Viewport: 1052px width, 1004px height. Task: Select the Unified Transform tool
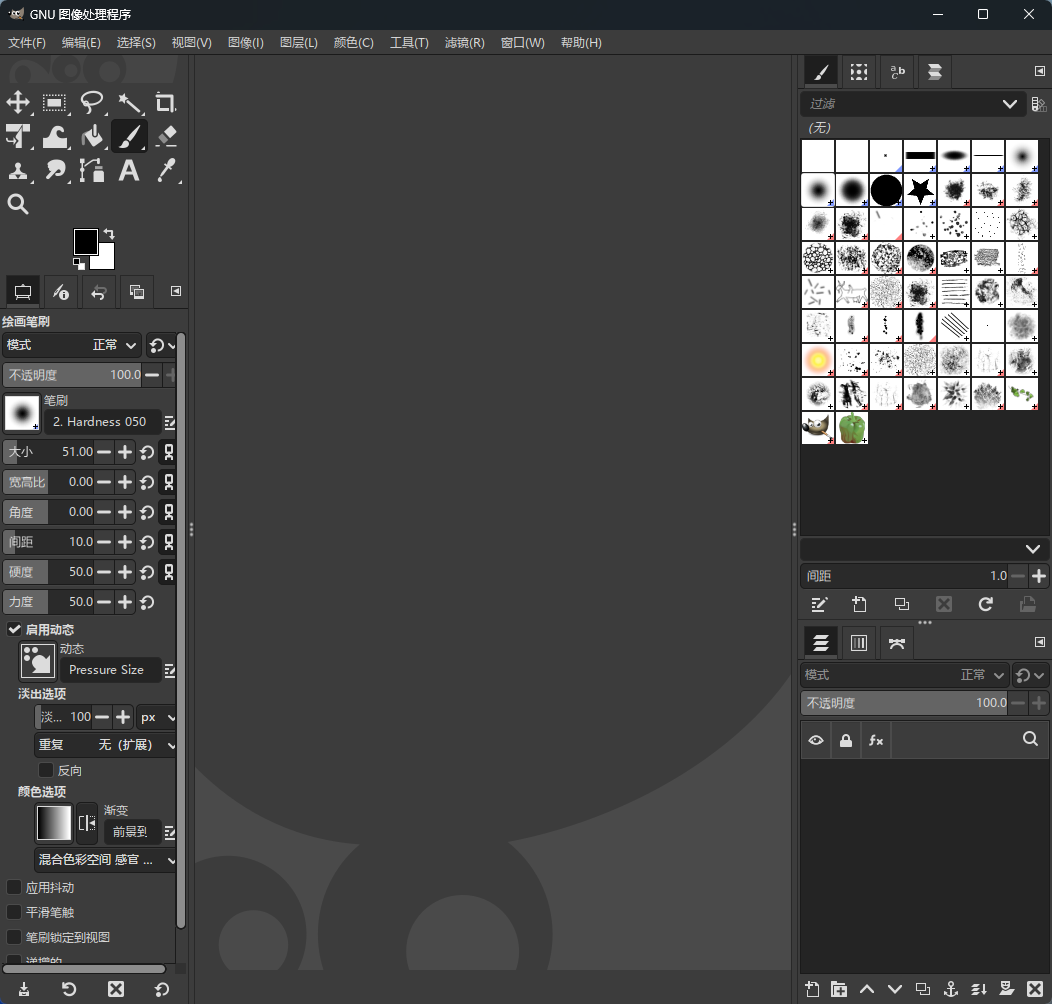click(18, 137)
